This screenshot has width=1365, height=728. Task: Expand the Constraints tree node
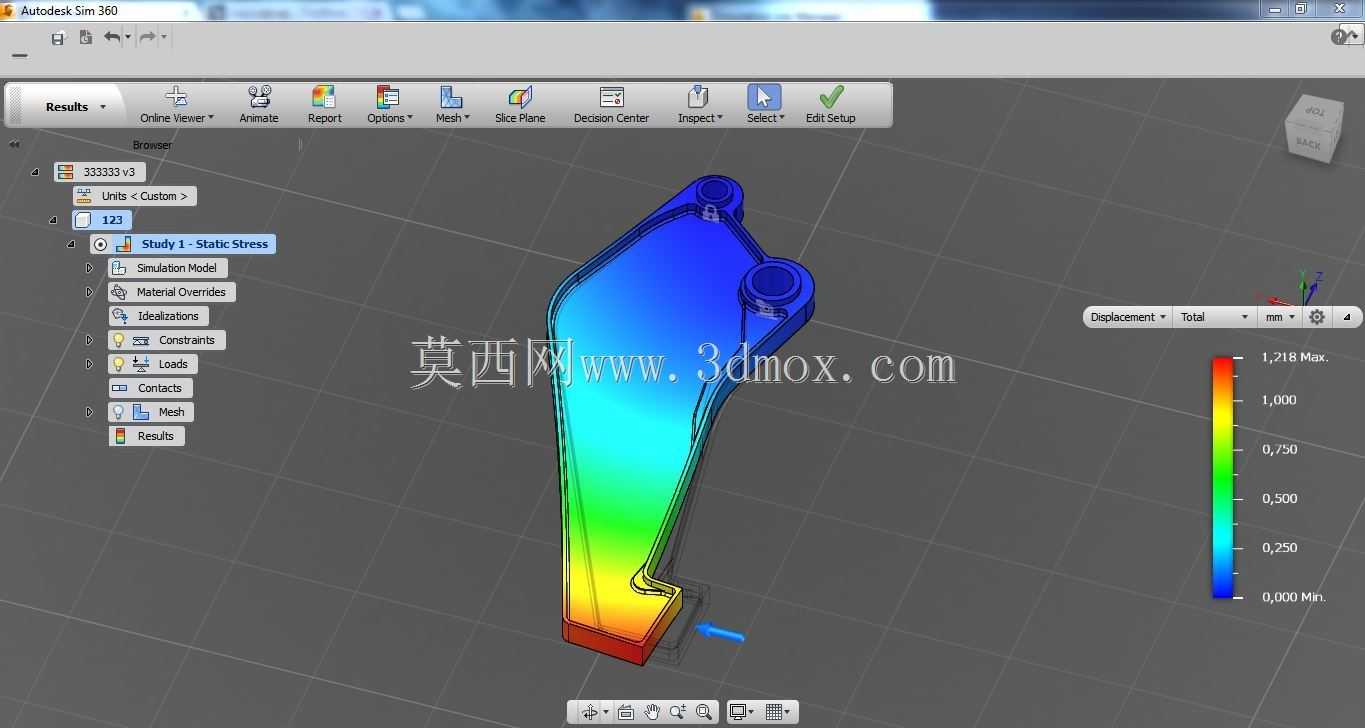[89, 340]
